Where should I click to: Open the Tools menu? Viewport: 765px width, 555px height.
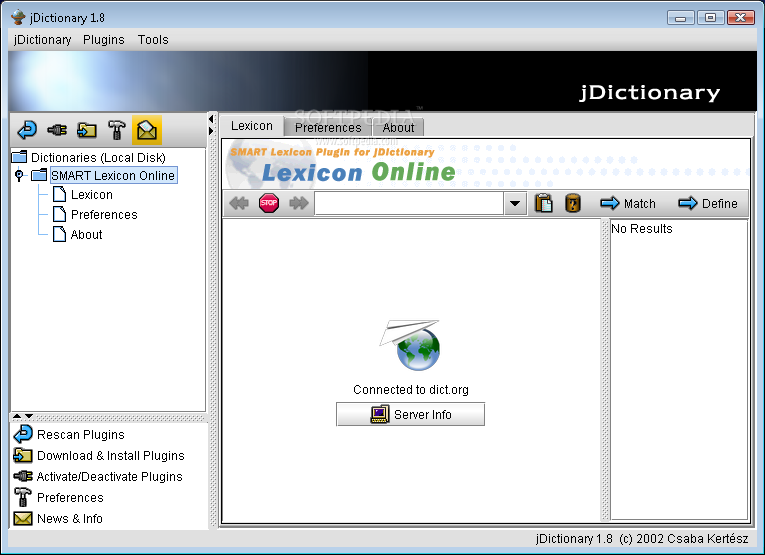[153, 40]
